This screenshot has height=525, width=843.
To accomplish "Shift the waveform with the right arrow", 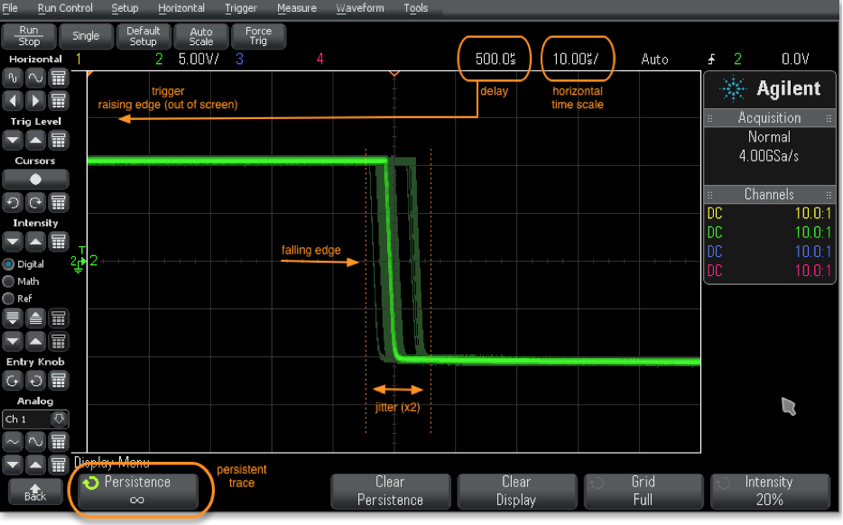I will tap(35, 100).
